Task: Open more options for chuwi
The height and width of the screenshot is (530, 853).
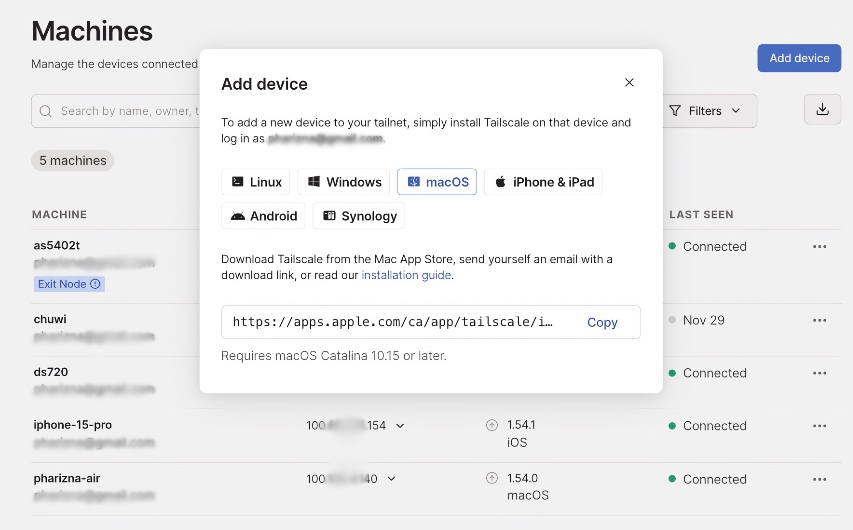Action: tap(820, 321)
